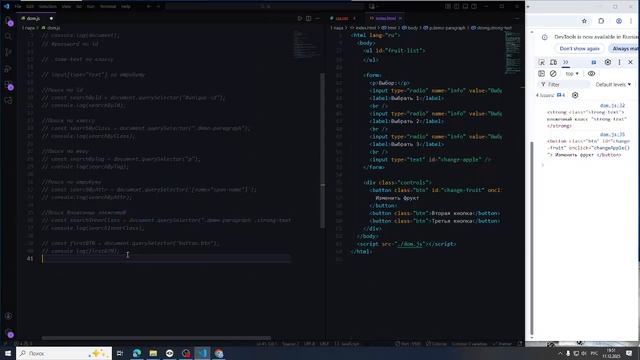Click the Go Live status bar button
The width and height of the screenshot is (640, 360).
407,344
